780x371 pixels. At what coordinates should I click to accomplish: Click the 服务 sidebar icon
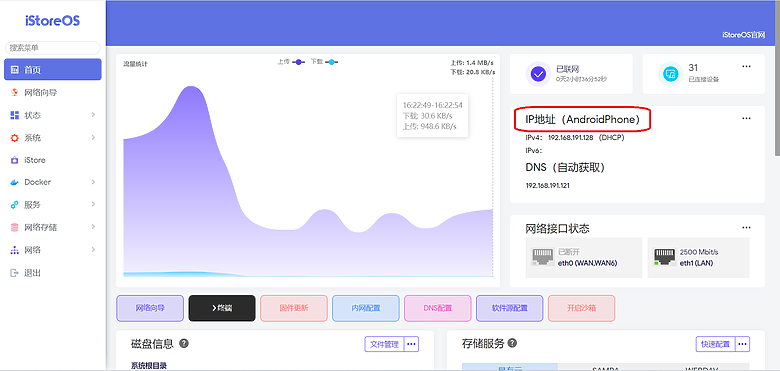[14, 204]
